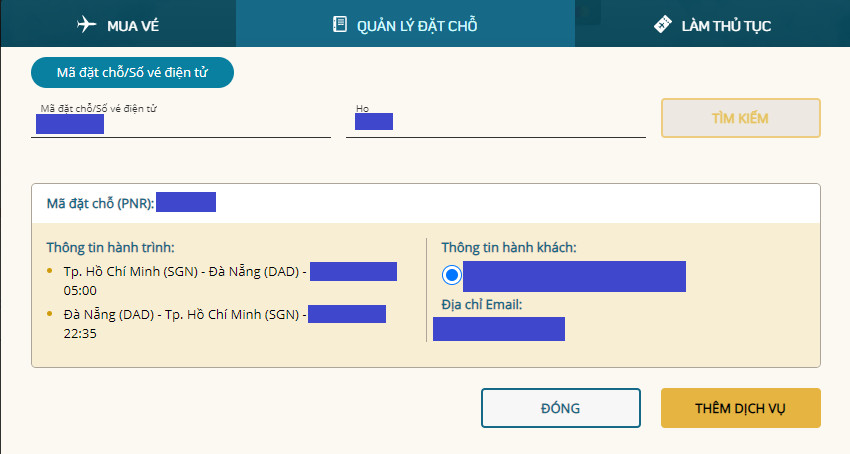Screen dimensions: 850x454
Task: Select the passenger radio button
Action: 452,275
